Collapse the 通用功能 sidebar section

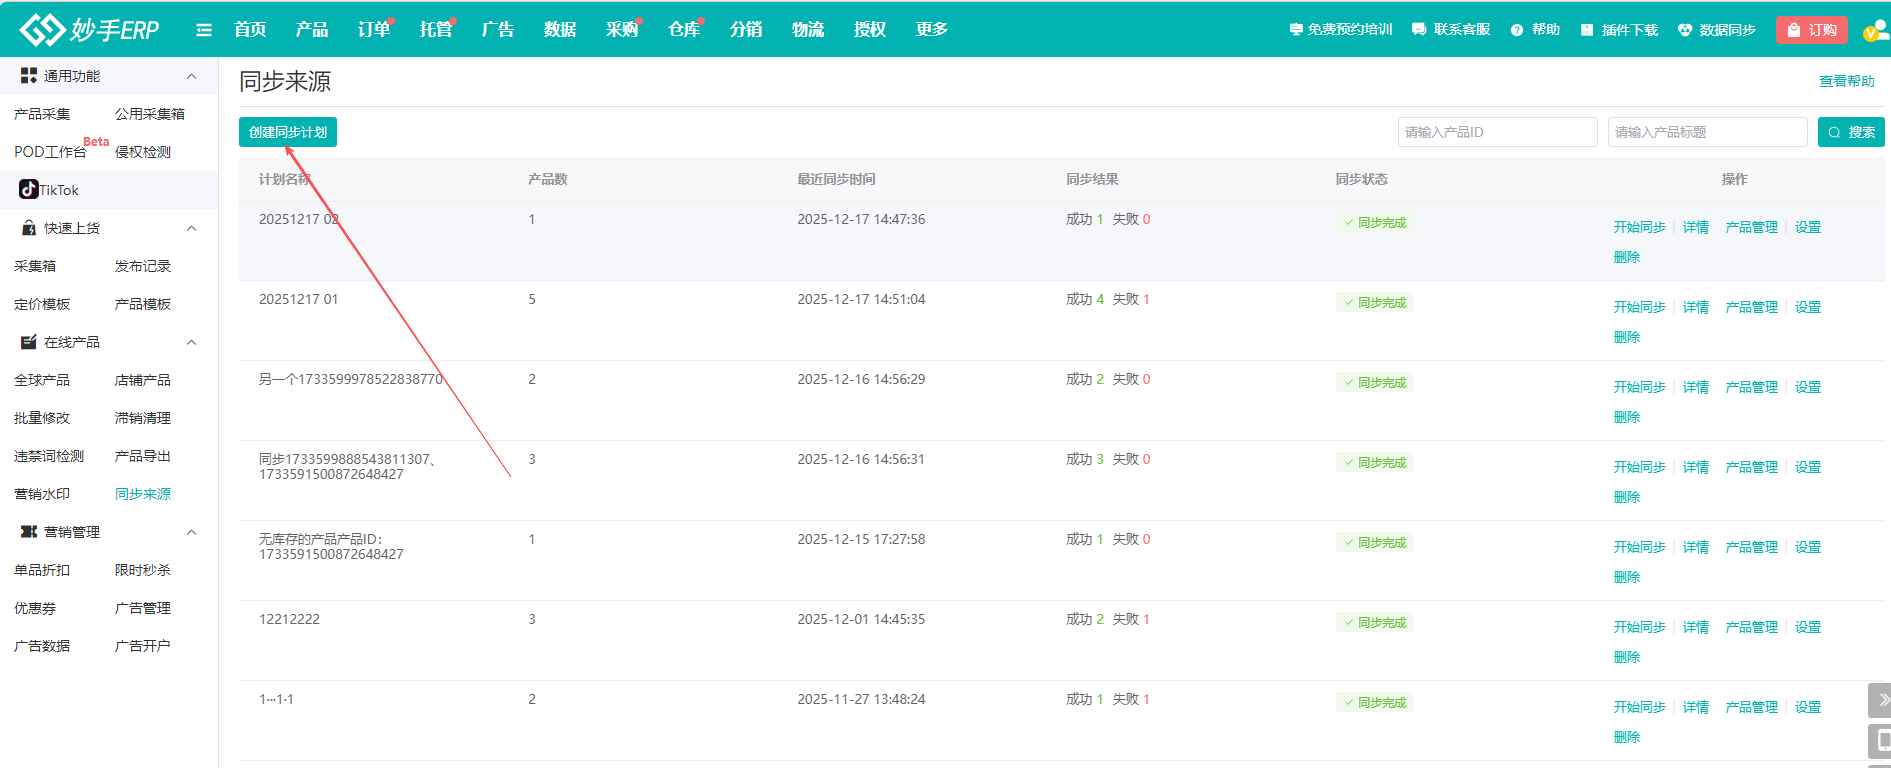191,76
